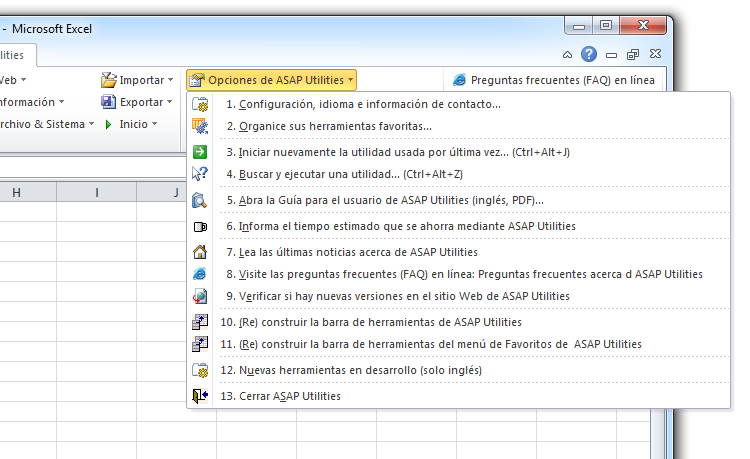Close the workbook with the small X icon
The image size is (750, 459).
point(655,54)
